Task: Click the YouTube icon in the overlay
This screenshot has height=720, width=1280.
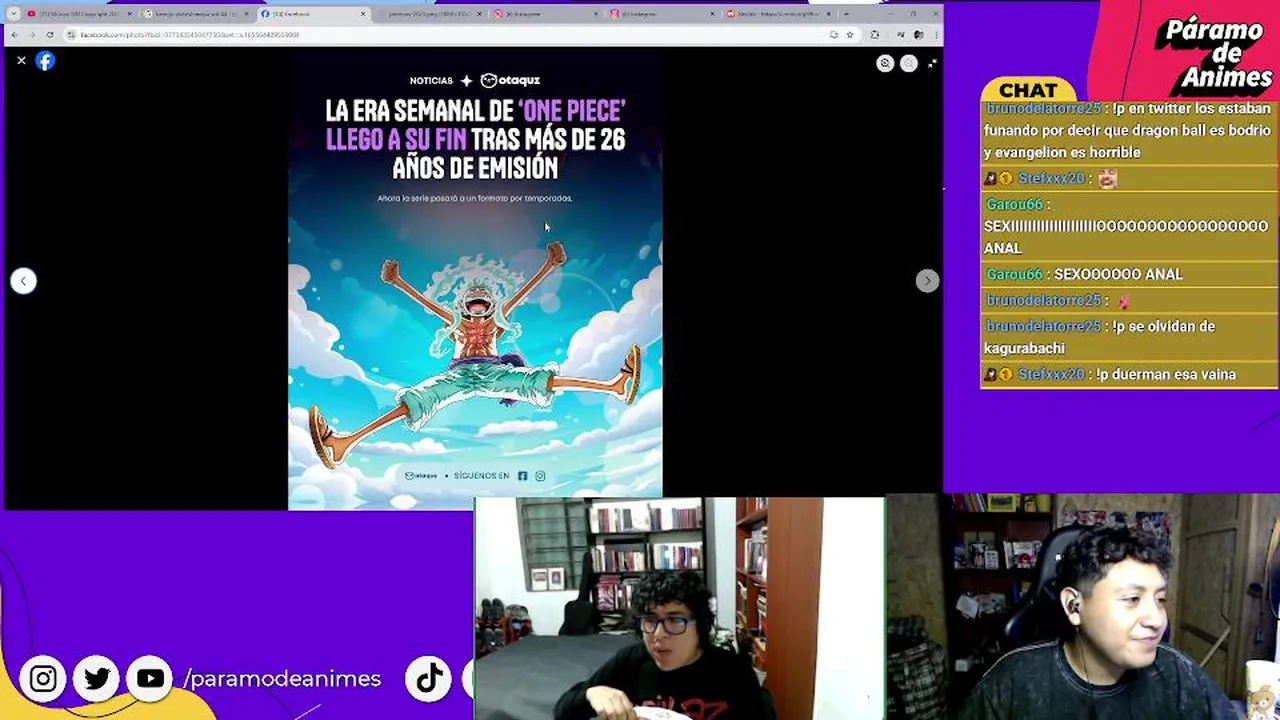Action: 150,679
